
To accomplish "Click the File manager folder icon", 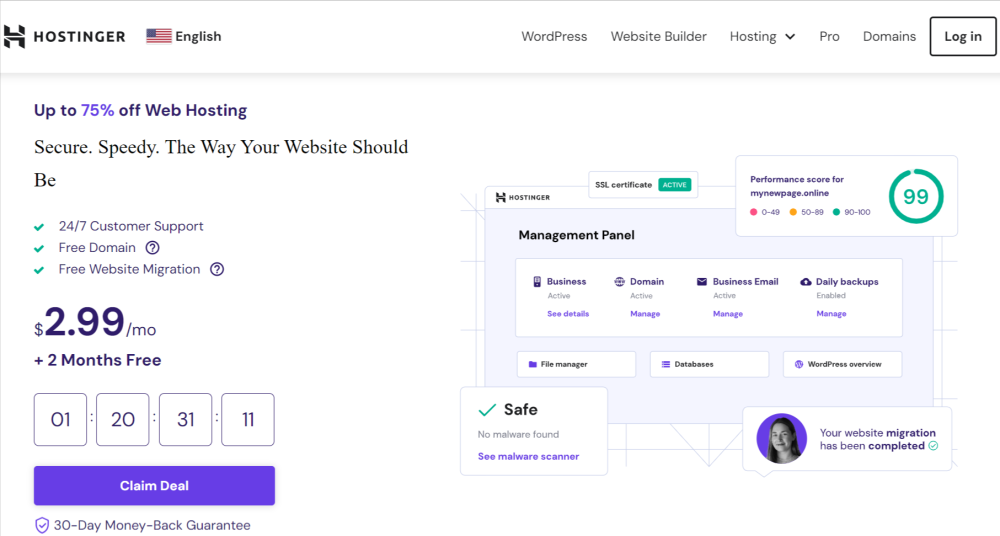I will click(x=533, y=364).
